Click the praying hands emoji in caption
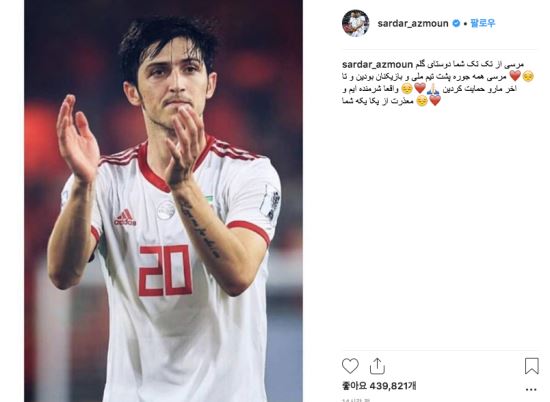This screenshot has height=402, width=550. (x=433, y=88)
